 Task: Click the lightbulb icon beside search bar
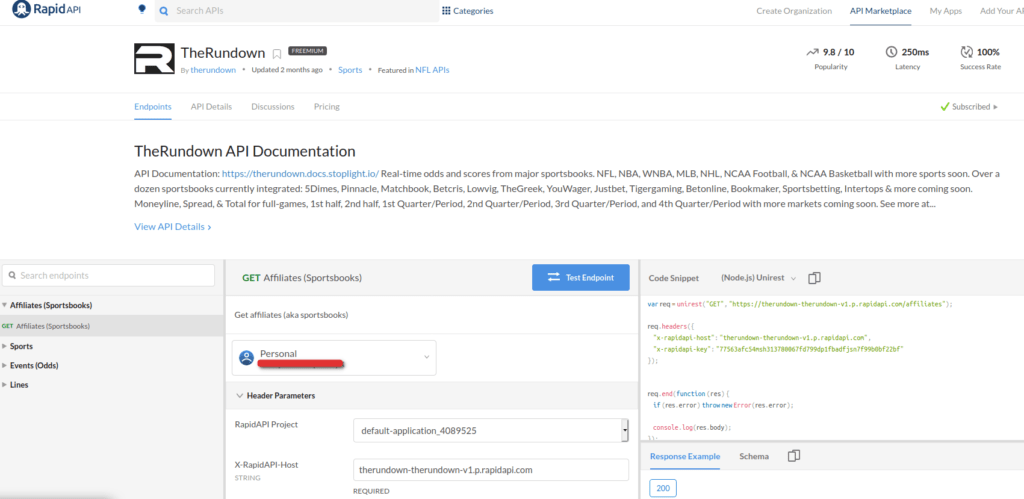tap(142, 9)
